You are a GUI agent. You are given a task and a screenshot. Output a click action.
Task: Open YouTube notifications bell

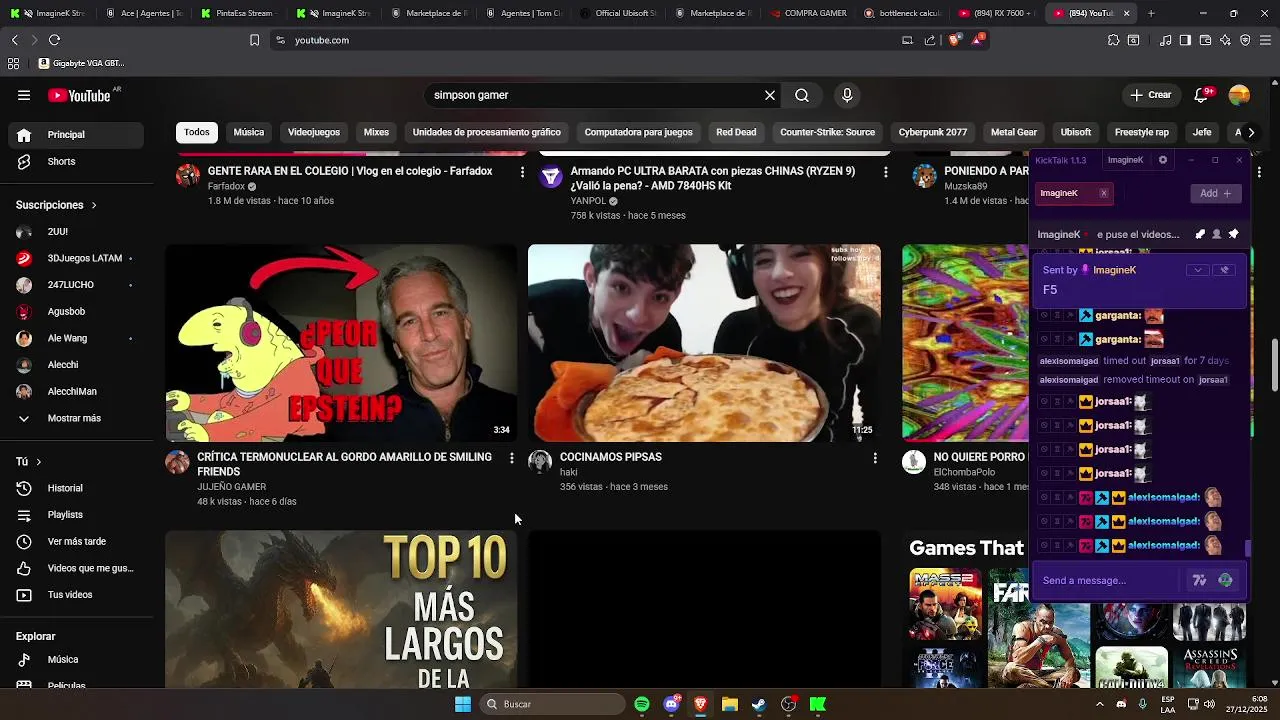click(x=1202, y=95)
